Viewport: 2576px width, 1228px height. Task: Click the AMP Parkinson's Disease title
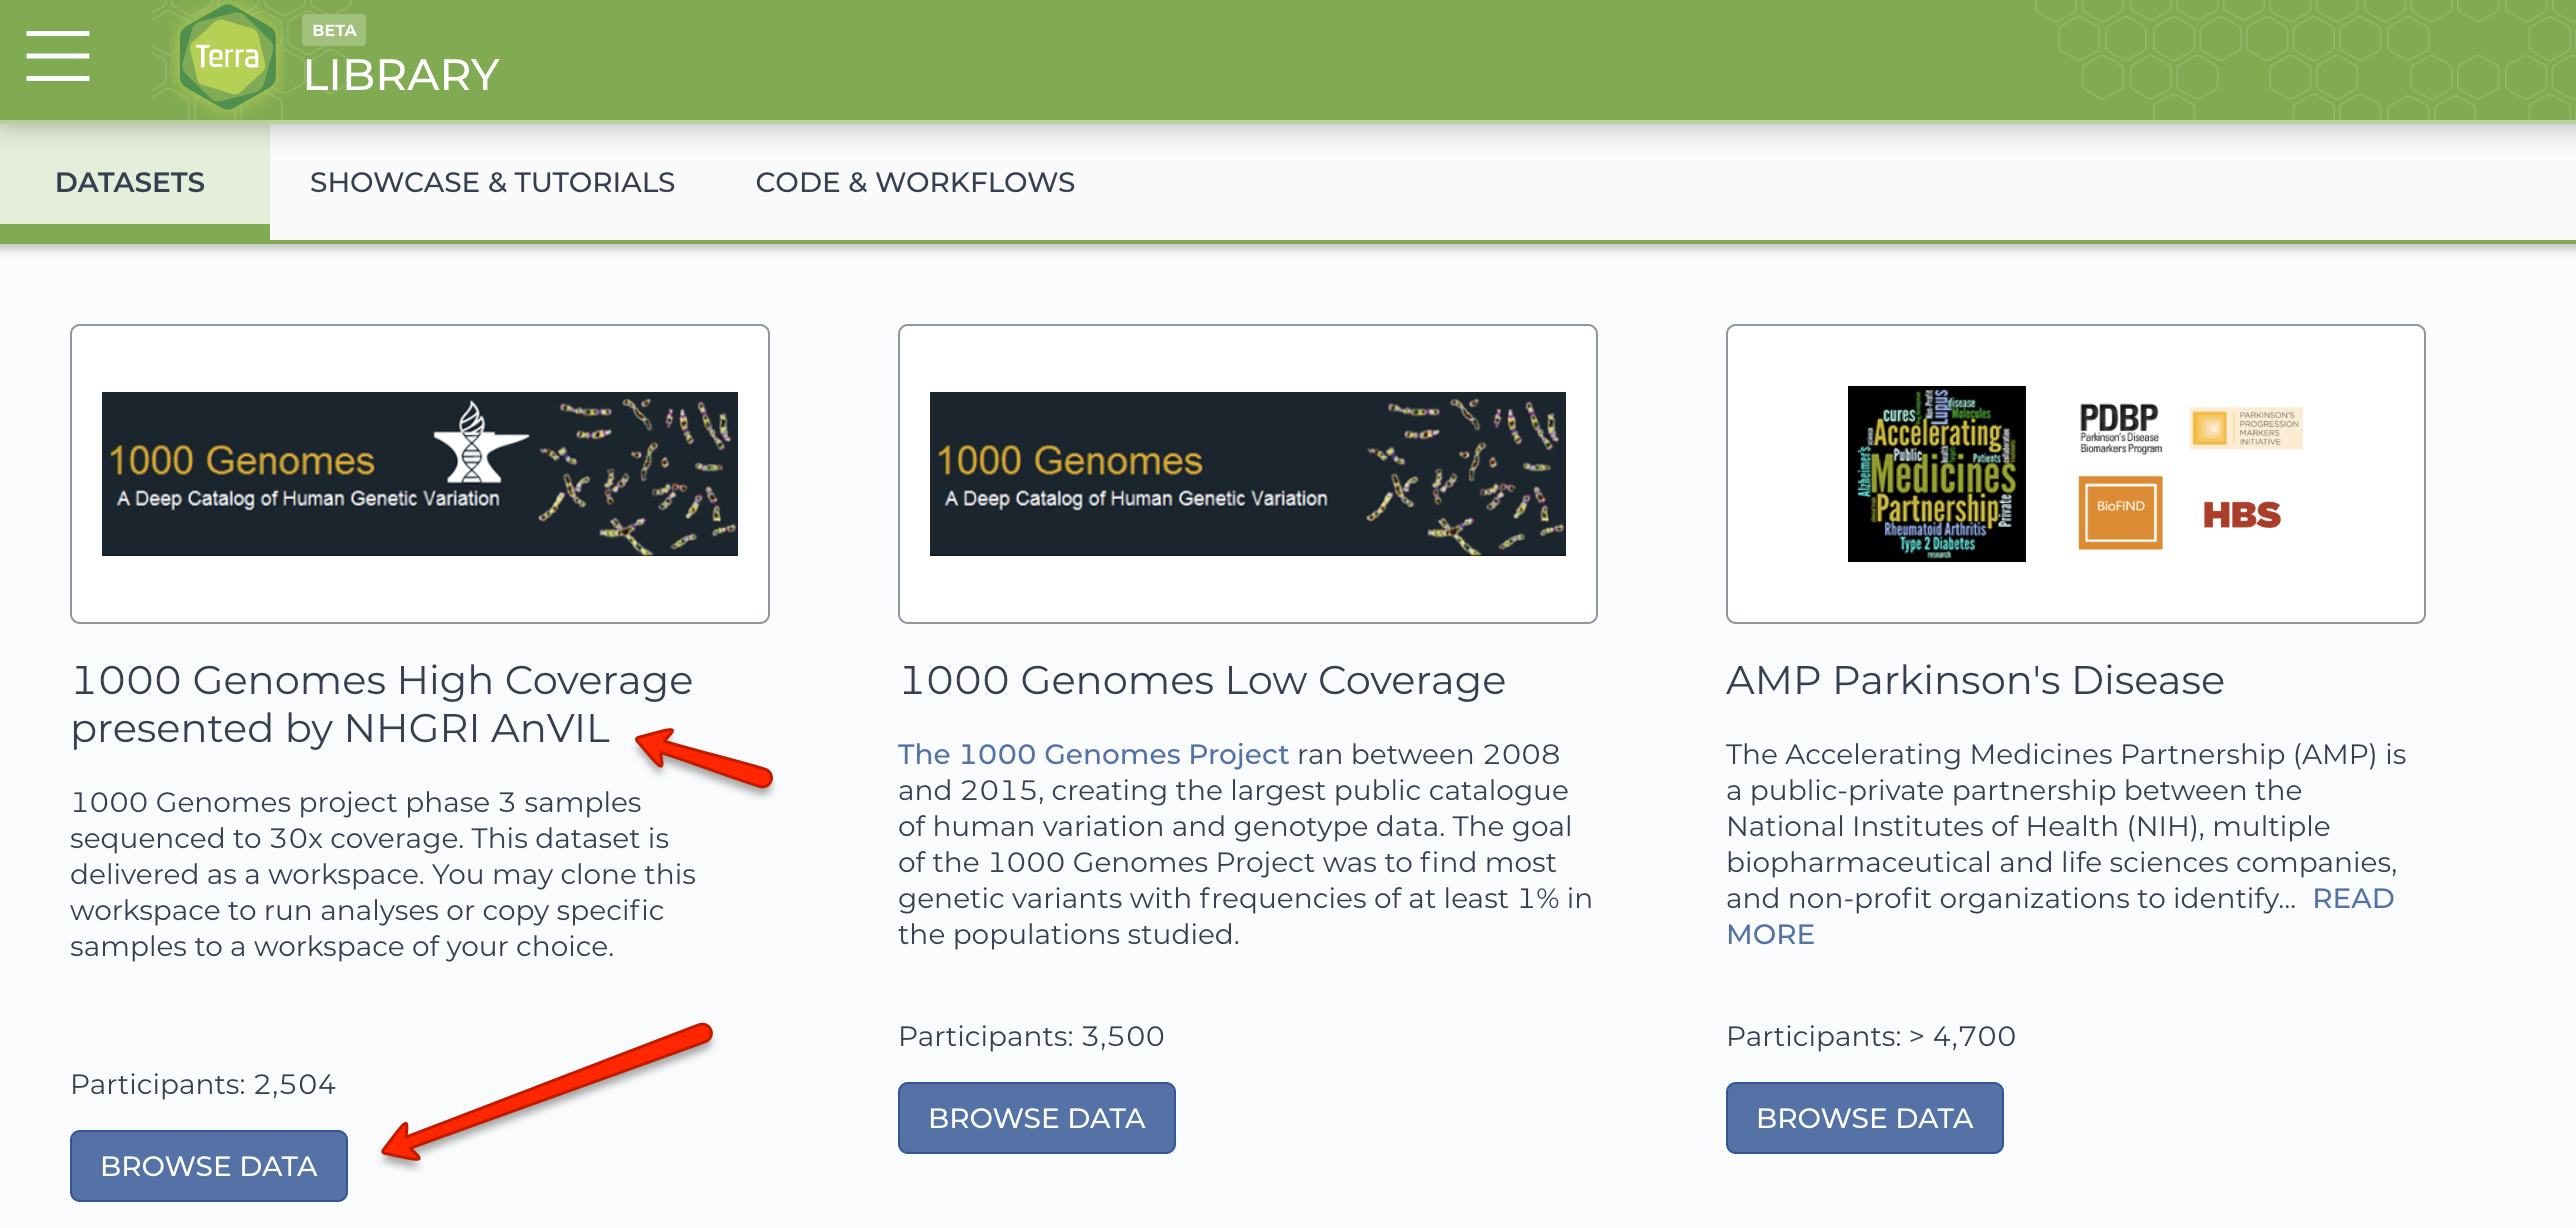pyautogui.click(x=1975, y=680)
